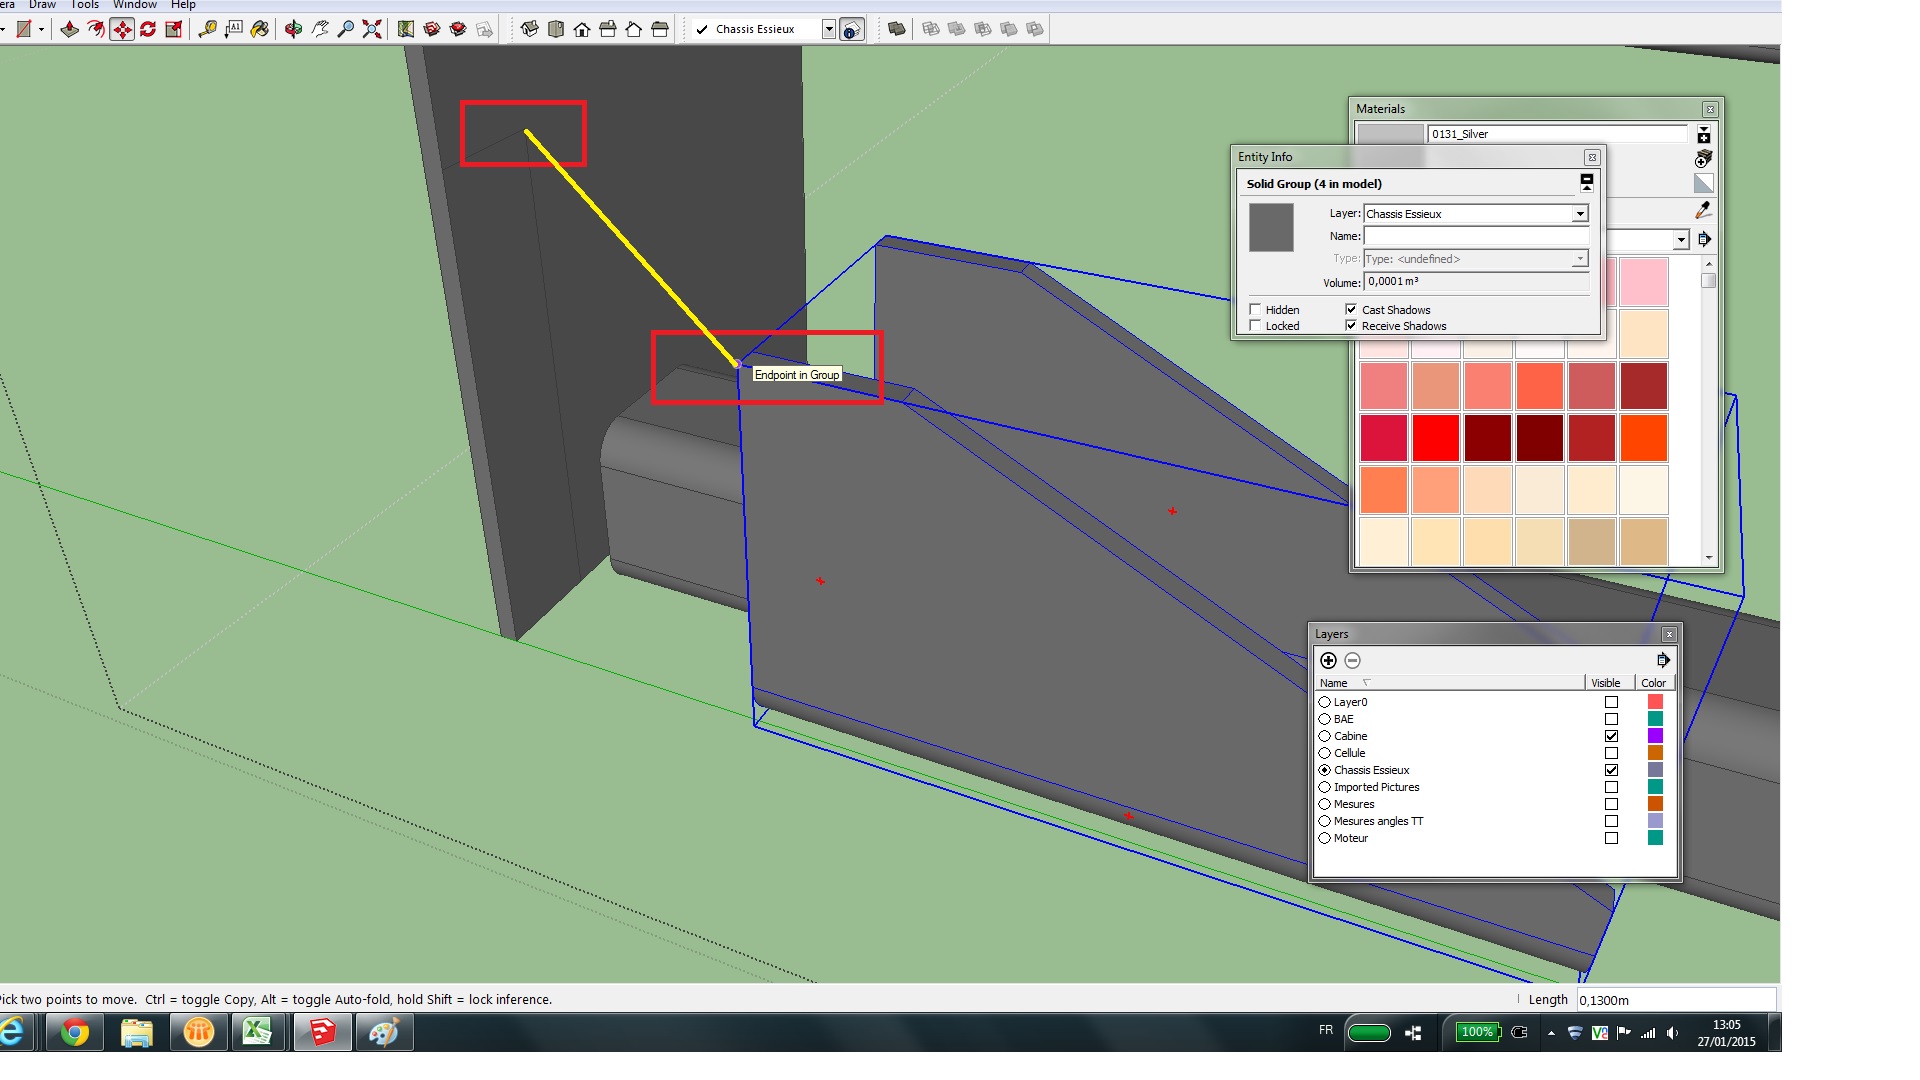
Task: Select the Push/Pull tool
Action: point(70,29)
